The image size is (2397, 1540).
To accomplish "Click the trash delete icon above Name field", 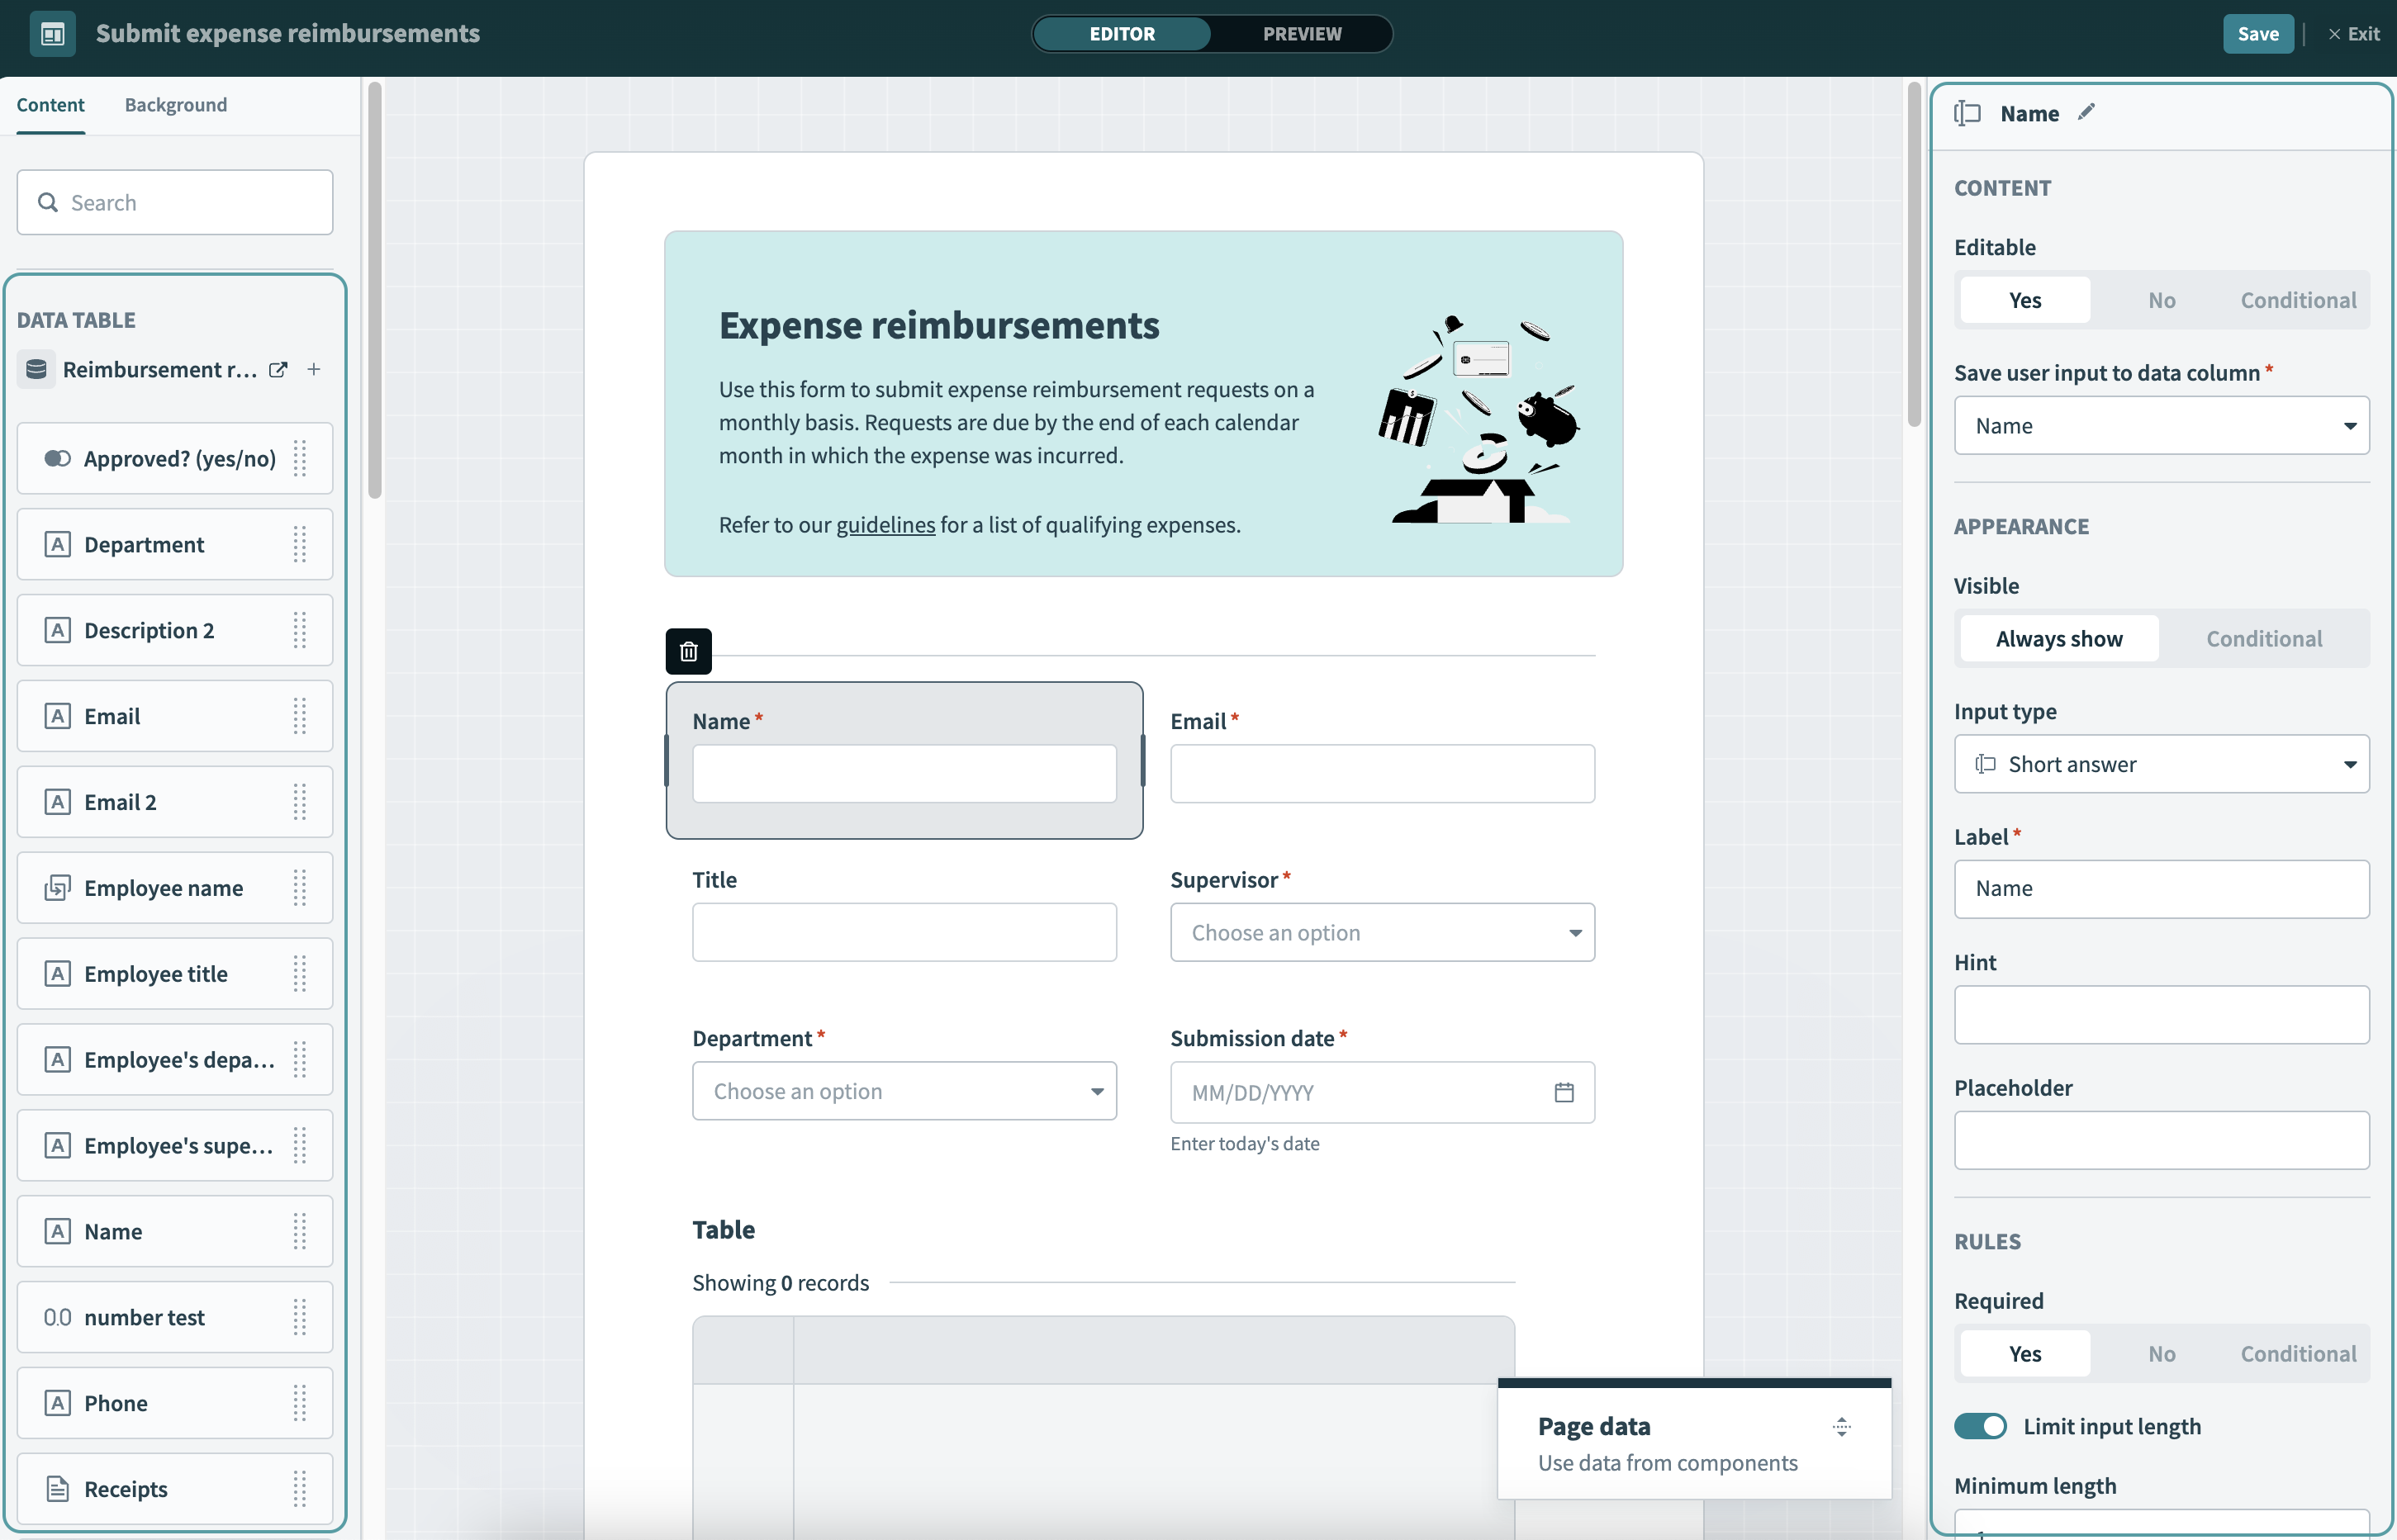I will [688, 652].
